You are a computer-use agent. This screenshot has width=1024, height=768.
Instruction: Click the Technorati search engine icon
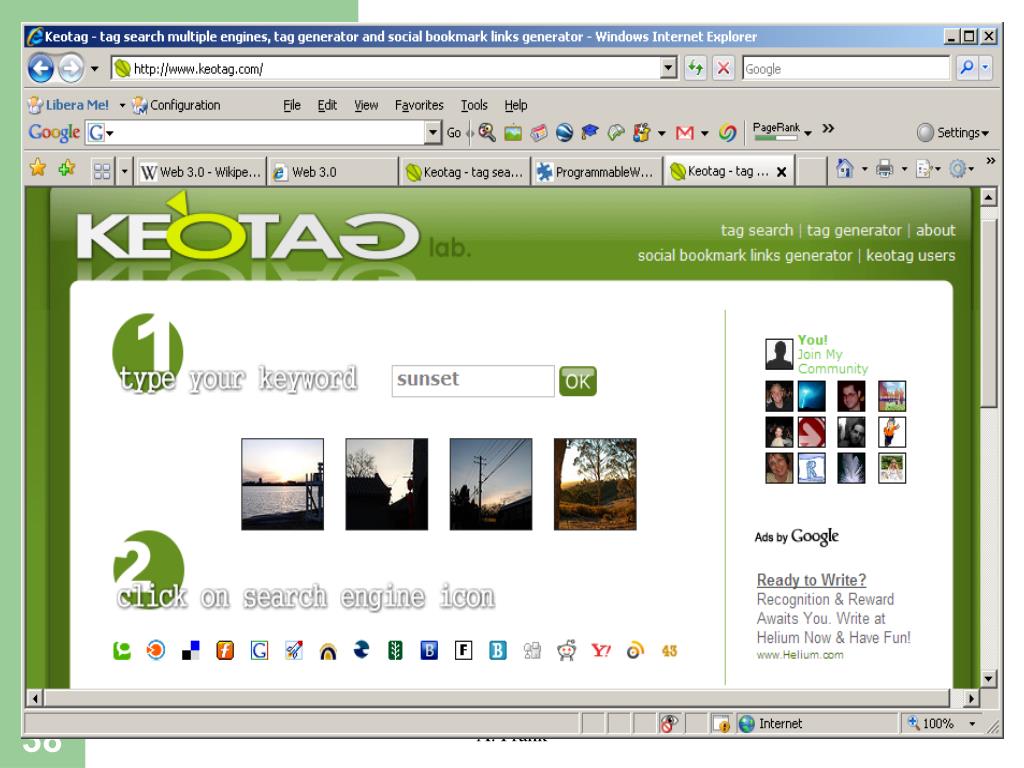121,650
